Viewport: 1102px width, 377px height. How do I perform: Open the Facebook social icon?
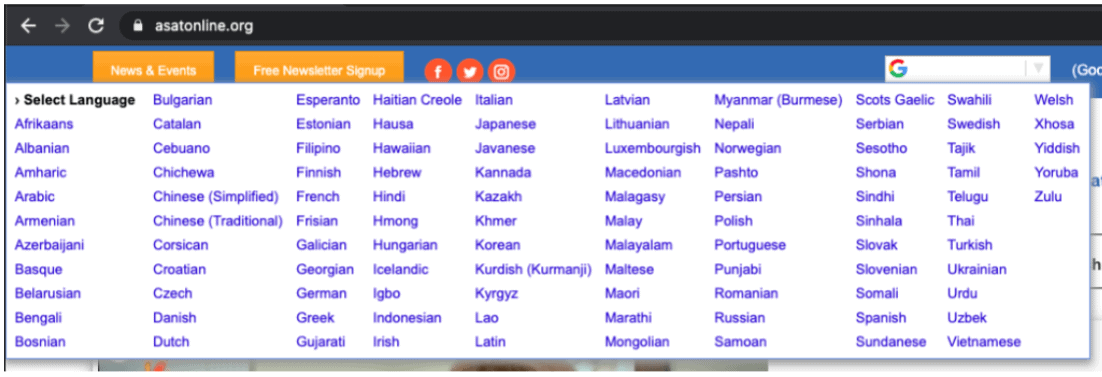[438, 71]
